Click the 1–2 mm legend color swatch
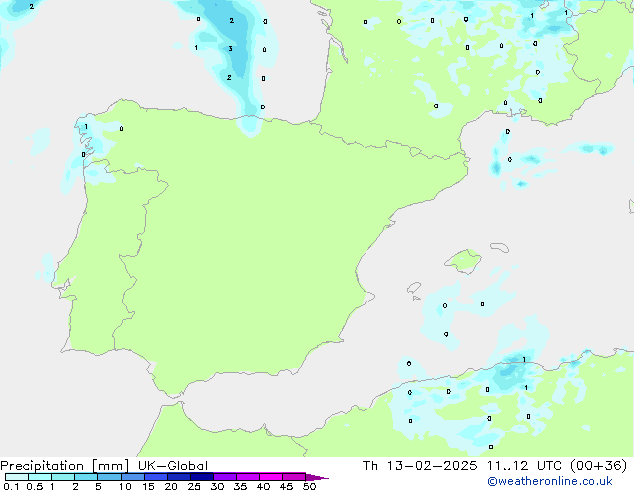The height and width of the screenshot is (490, 634). (x=63, y=477)
